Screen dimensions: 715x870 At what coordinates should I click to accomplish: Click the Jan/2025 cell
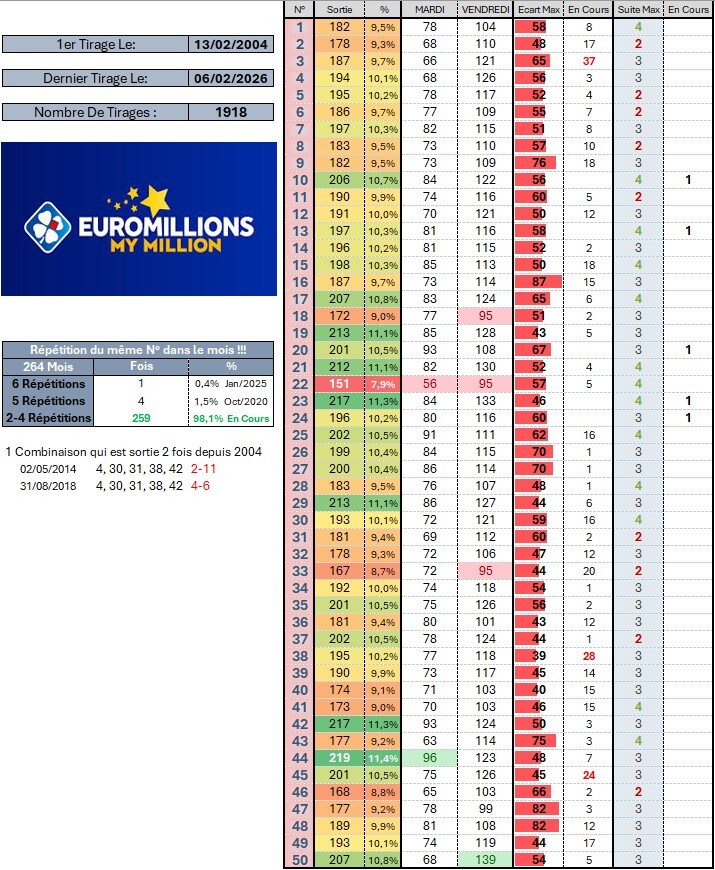tap(251, 383)
